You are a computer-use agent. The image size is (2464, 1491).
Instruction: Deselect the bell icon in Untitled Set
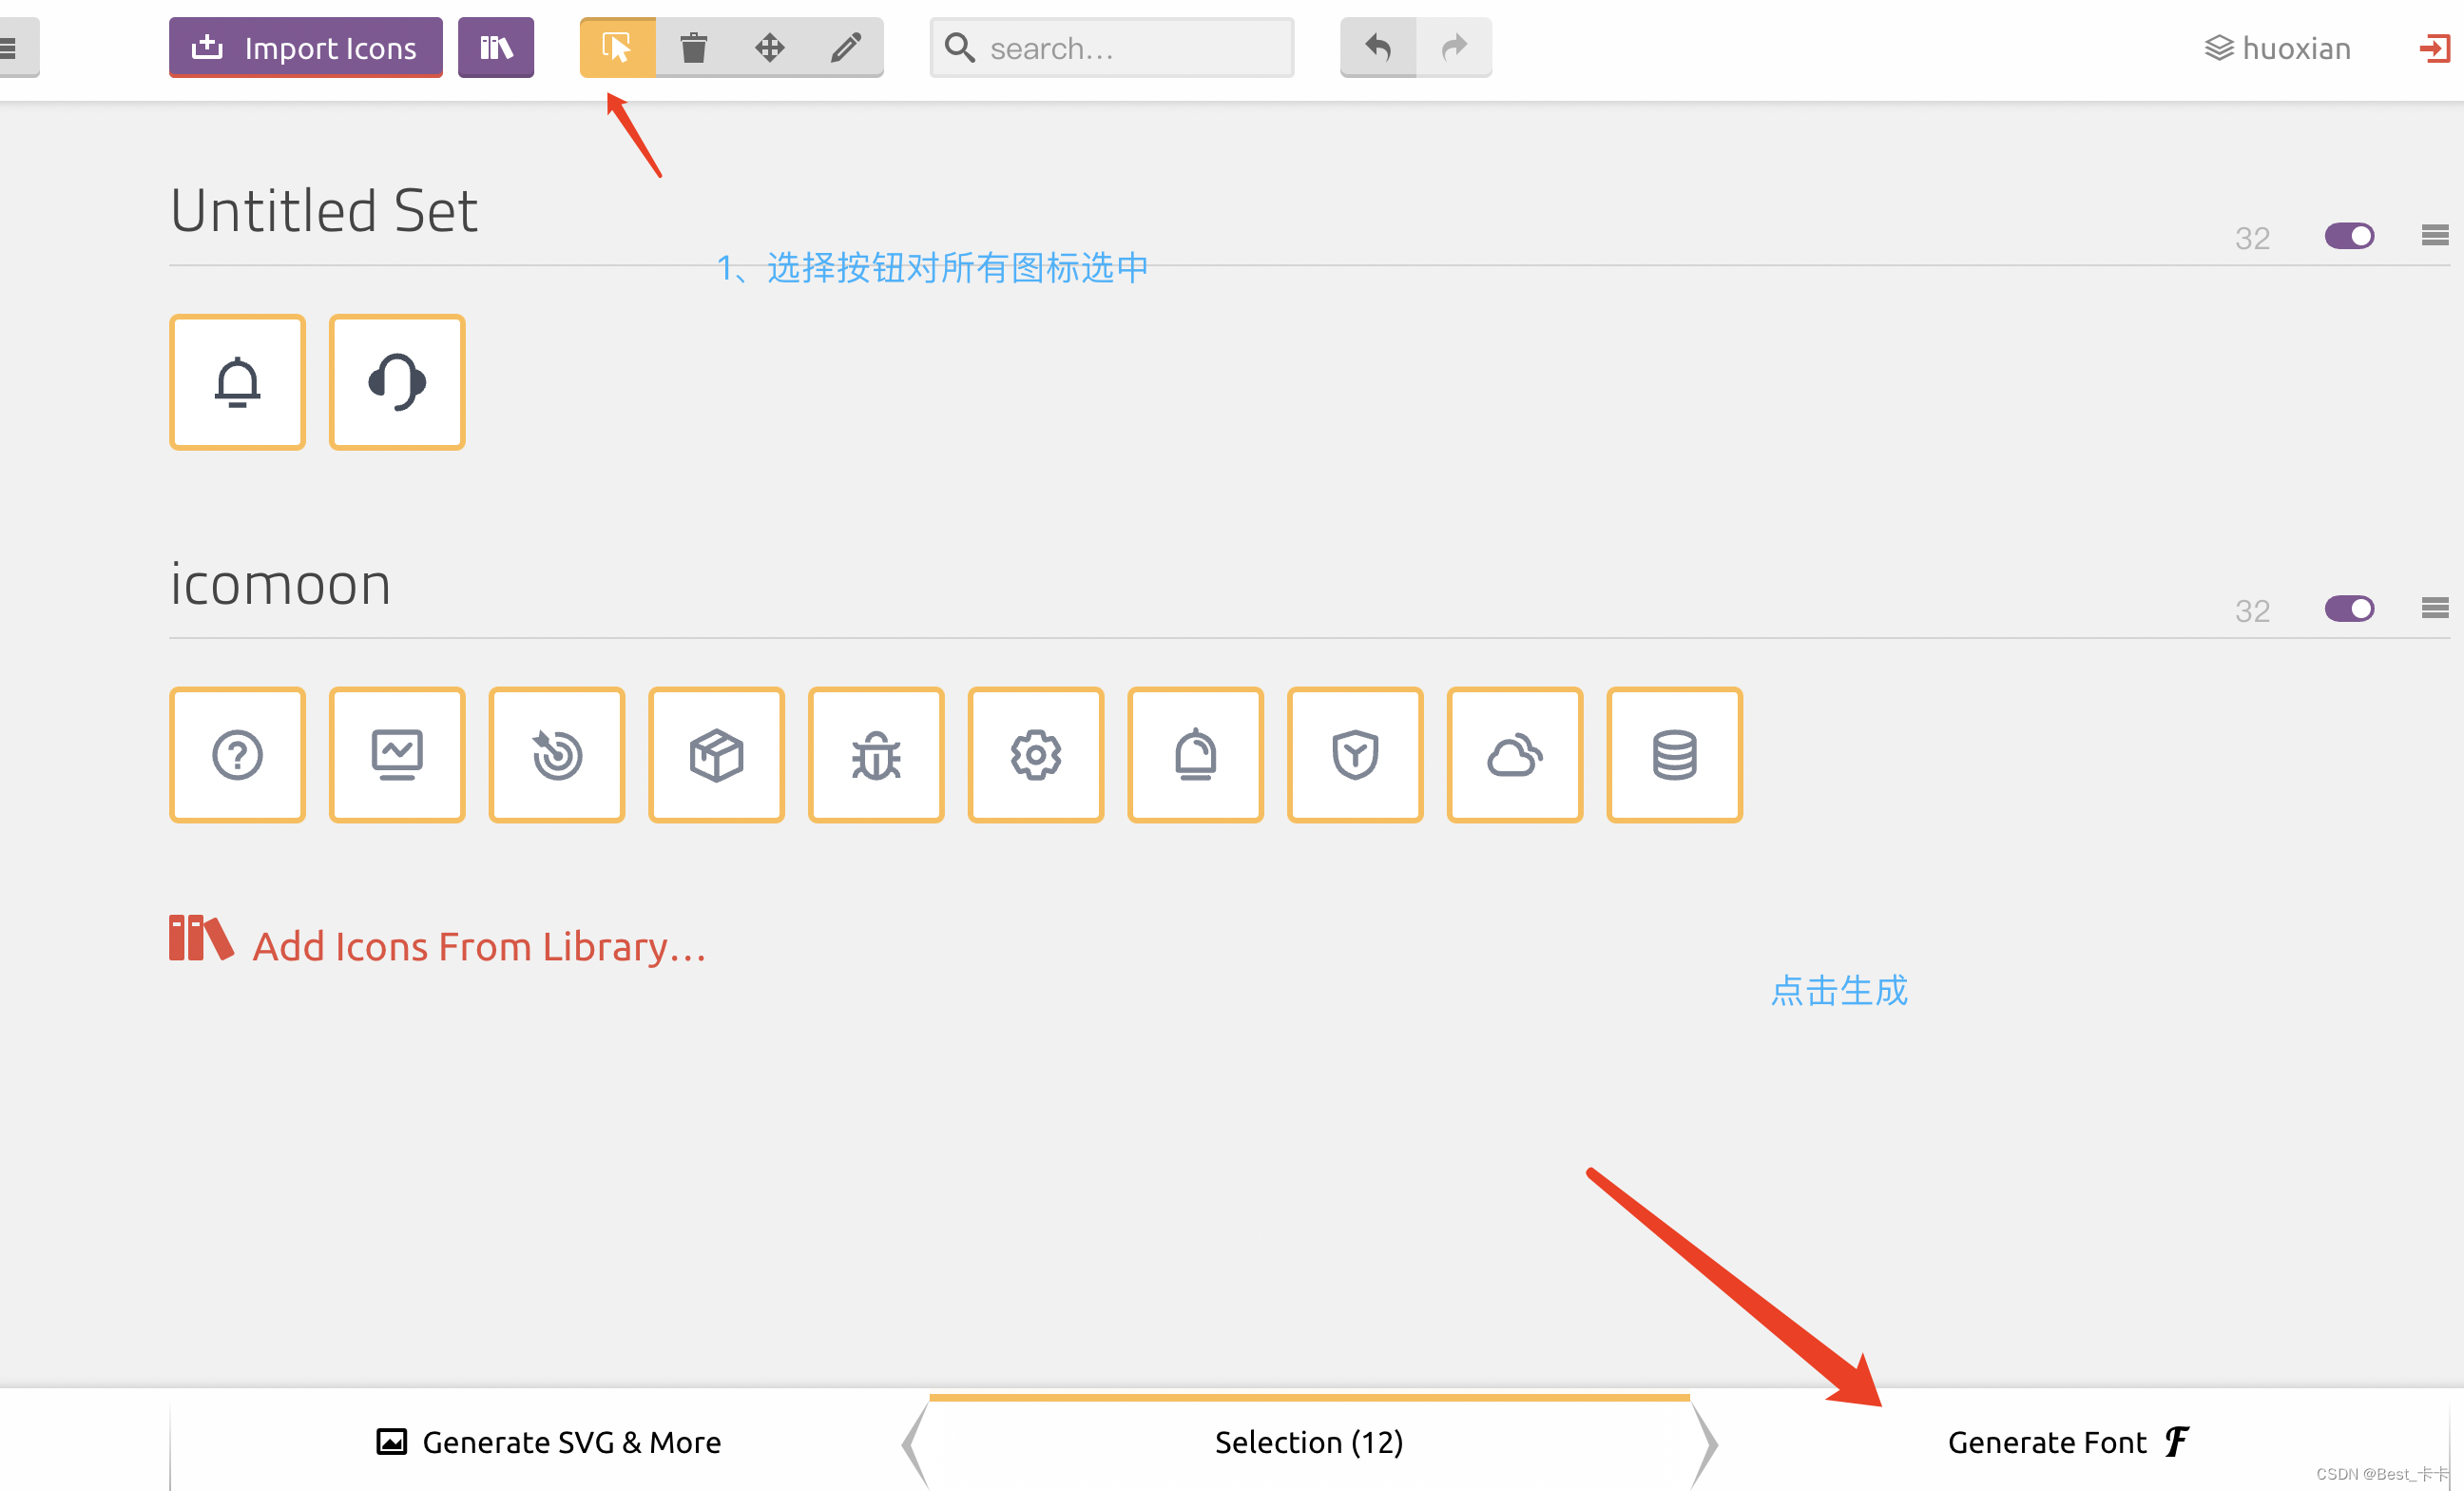point(237,382)
